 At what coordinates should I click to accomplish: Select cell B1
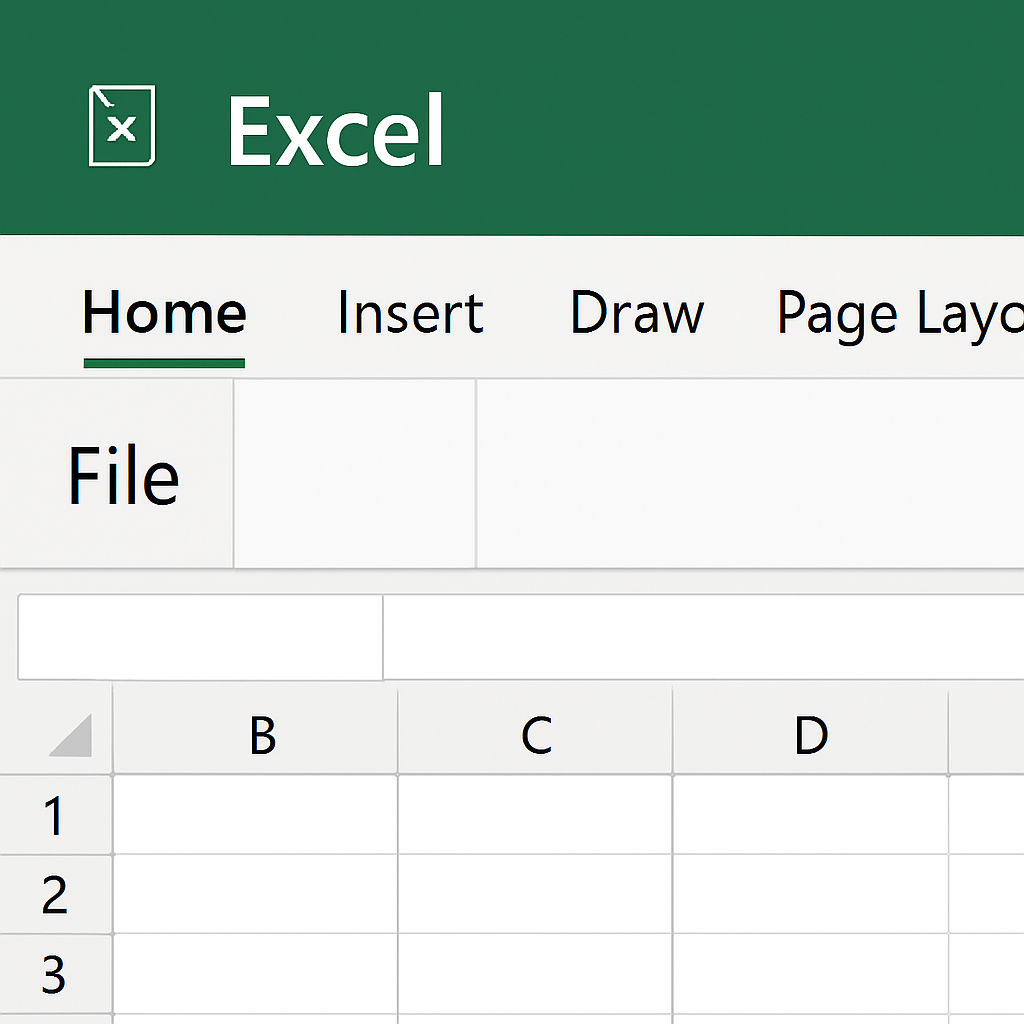(x=255, y=815)
